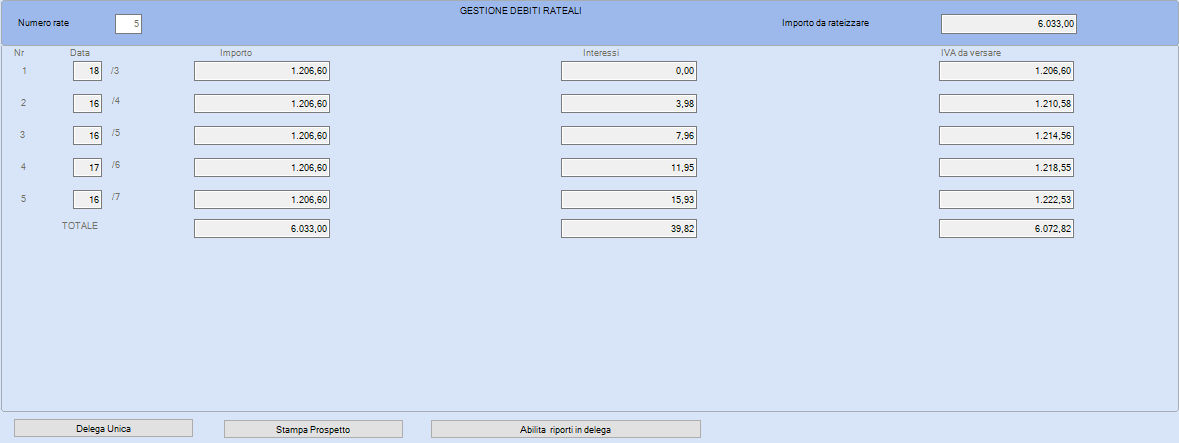Image resolution: width=1179 pixels, height=443 pixels.
Task: Select Interessi field showing 3,98
Action: click(x=629, y=104)
